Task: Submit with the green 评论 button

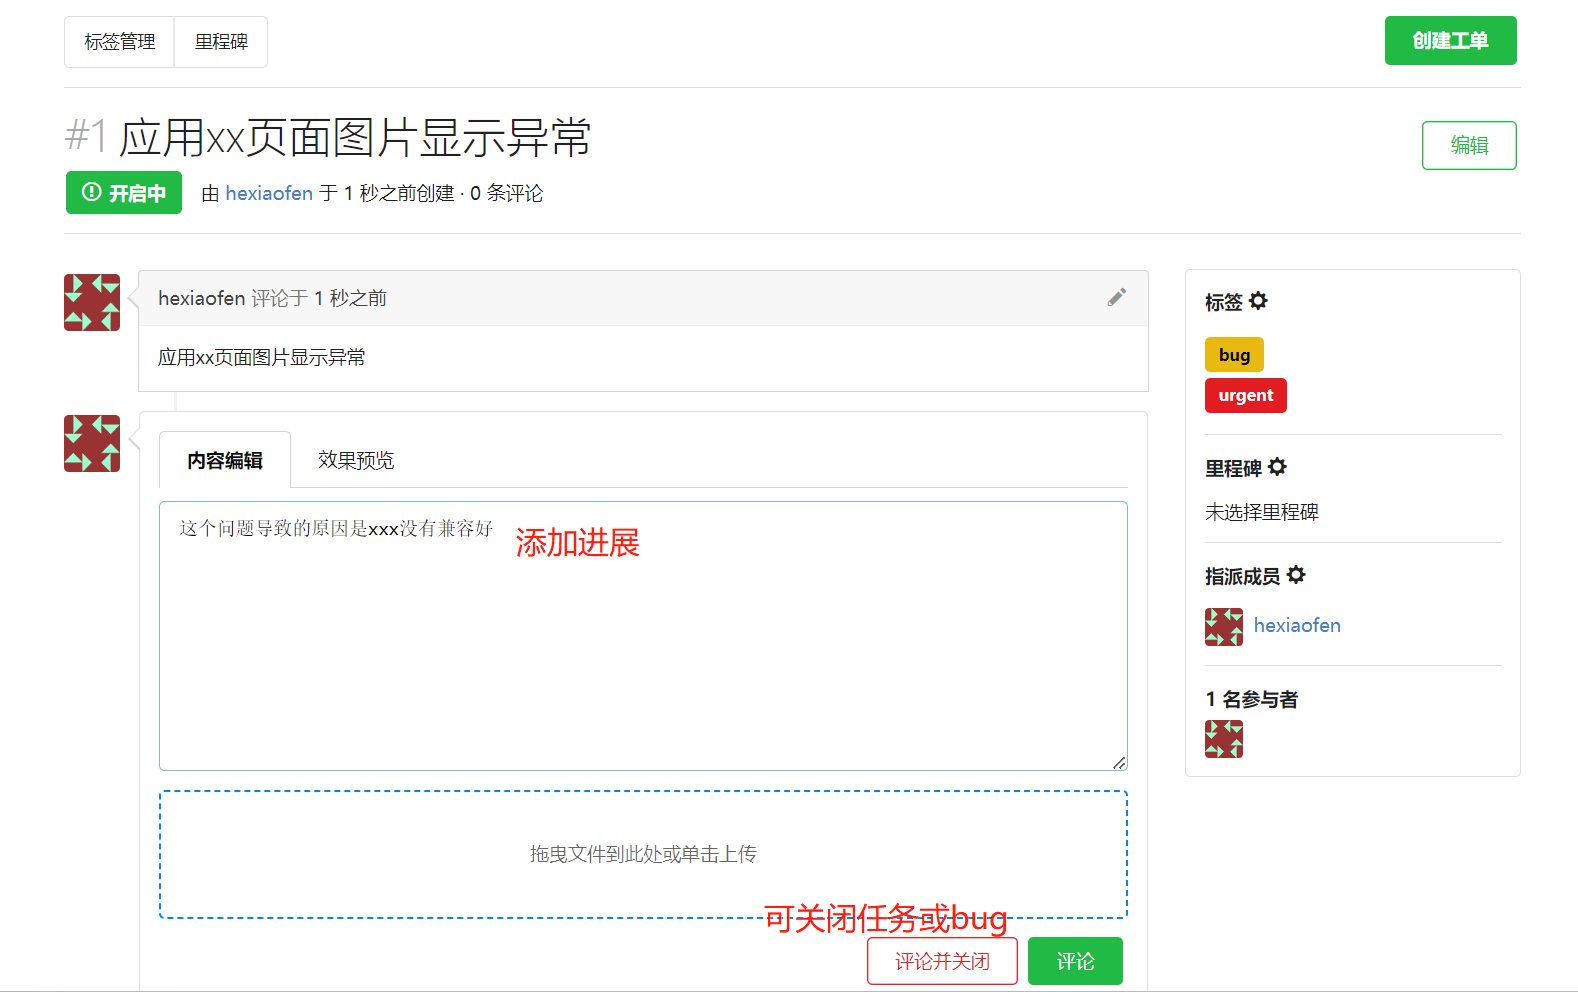Action: pyautogui.click(x=1075, y=961)
